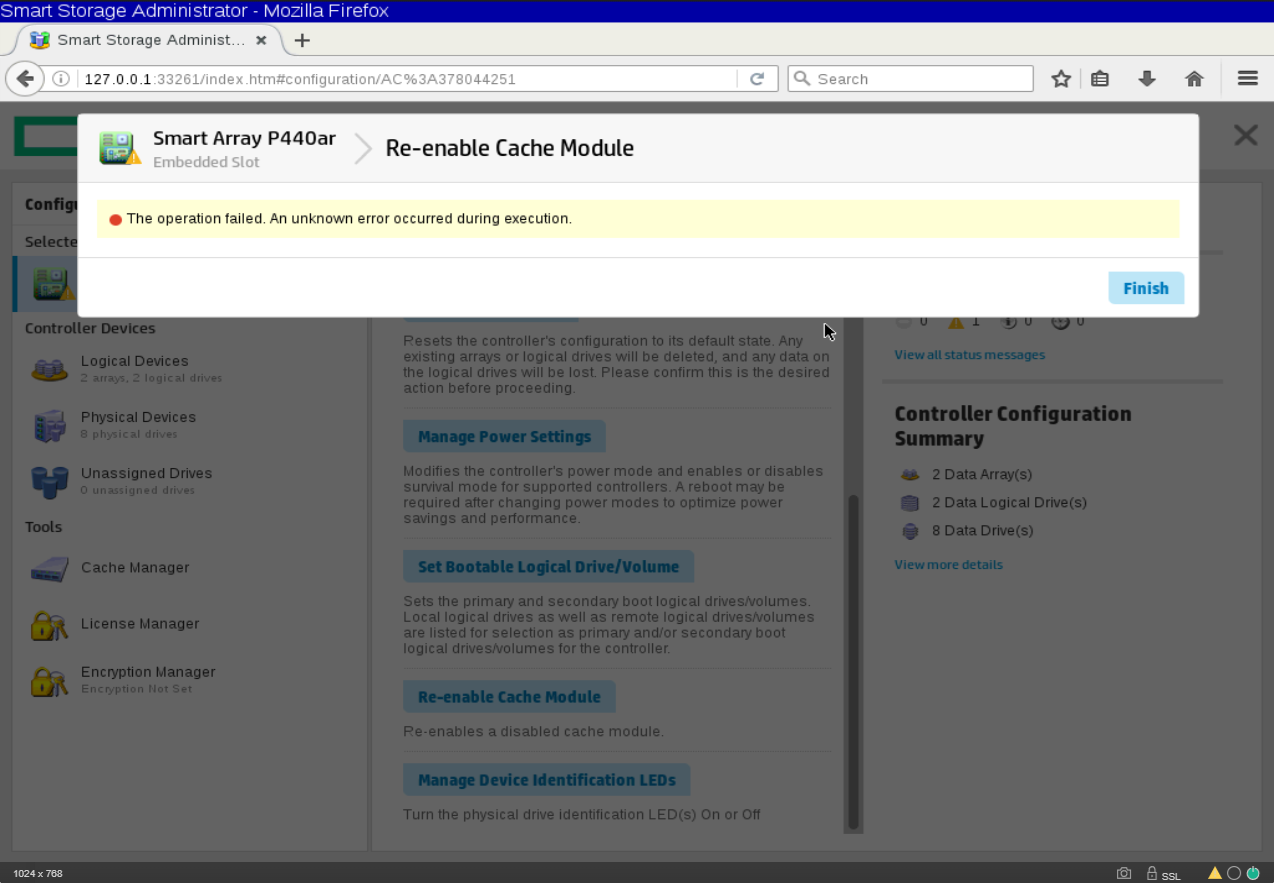
Task: Click the green power icon in status bar
Action: (1253, 873)
